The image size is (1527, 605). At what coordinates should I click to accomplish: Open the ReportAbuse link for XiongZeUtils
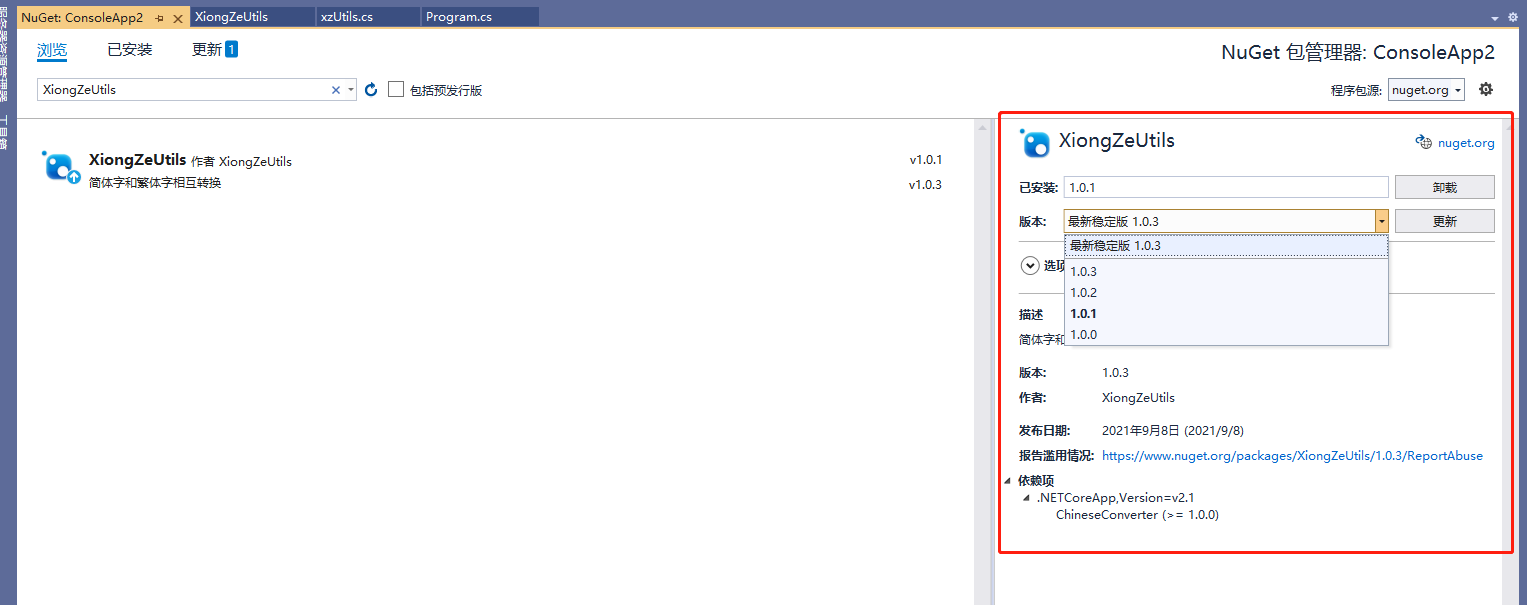(x=1292, y=456)
